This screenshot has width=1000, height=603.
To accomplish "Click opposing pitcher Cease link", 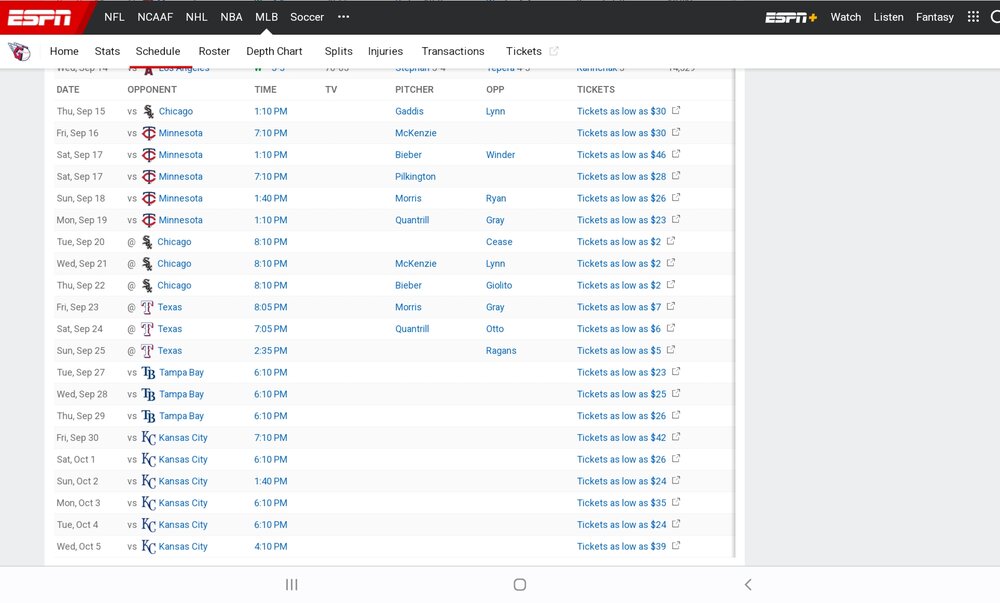I will (x=499, y=242).
